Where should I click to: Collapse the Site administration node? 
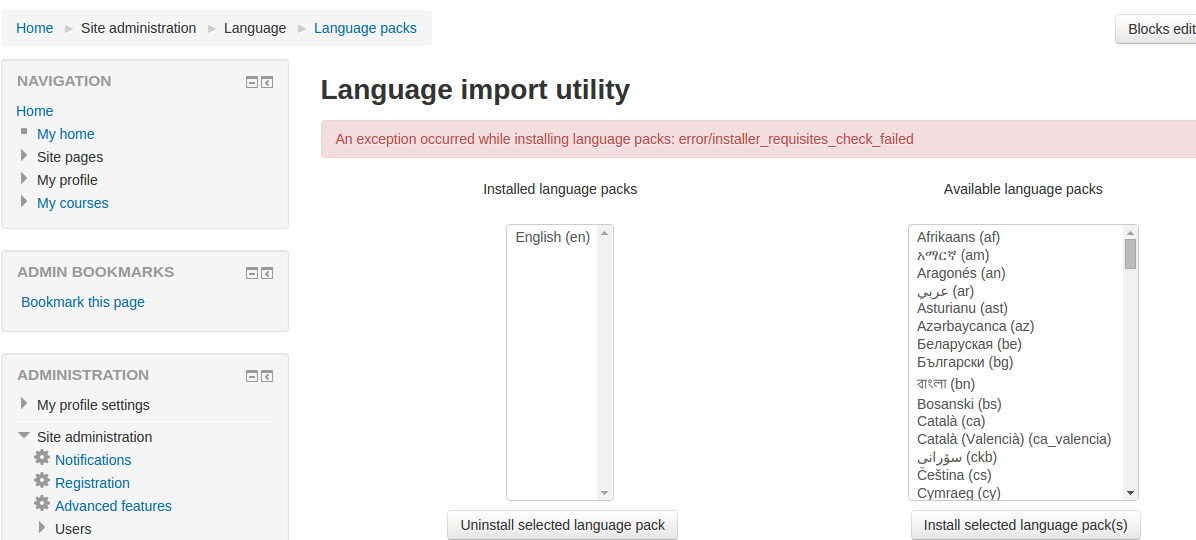[24, 436]
